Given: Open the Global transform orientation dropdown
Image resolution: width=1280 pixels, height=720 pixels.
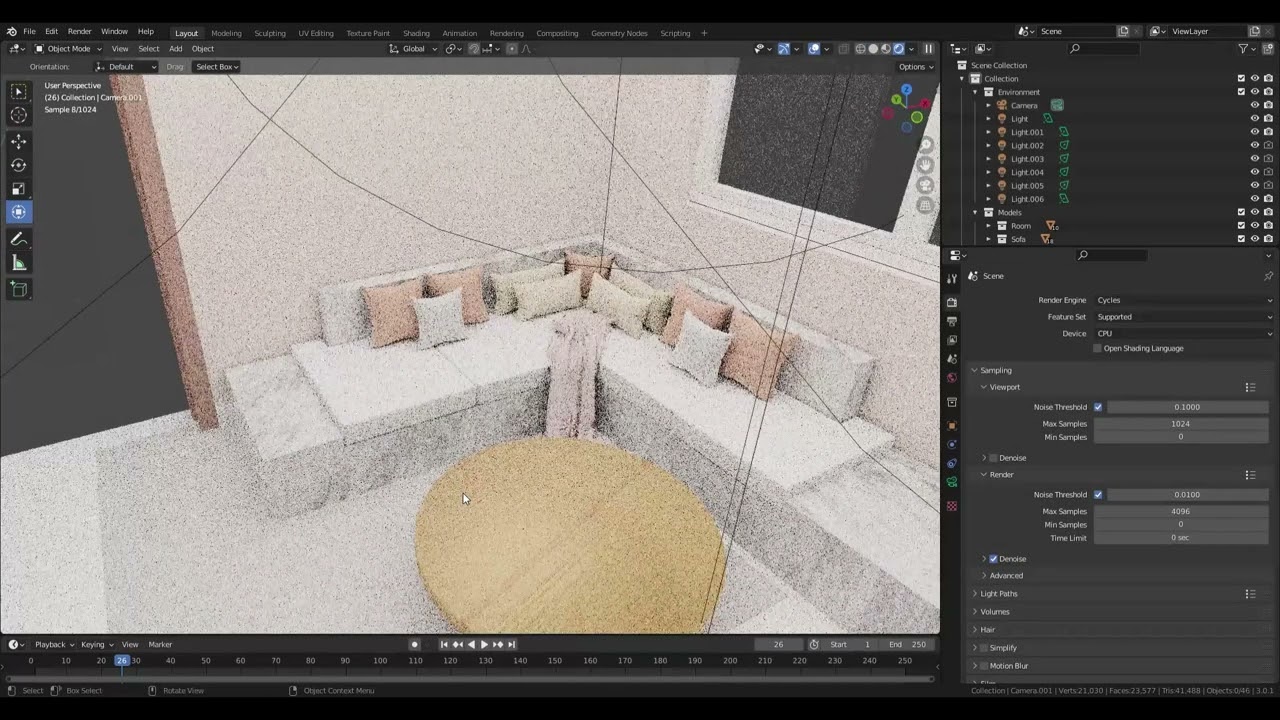Looking at the screenshot, I should click(413, 49).
